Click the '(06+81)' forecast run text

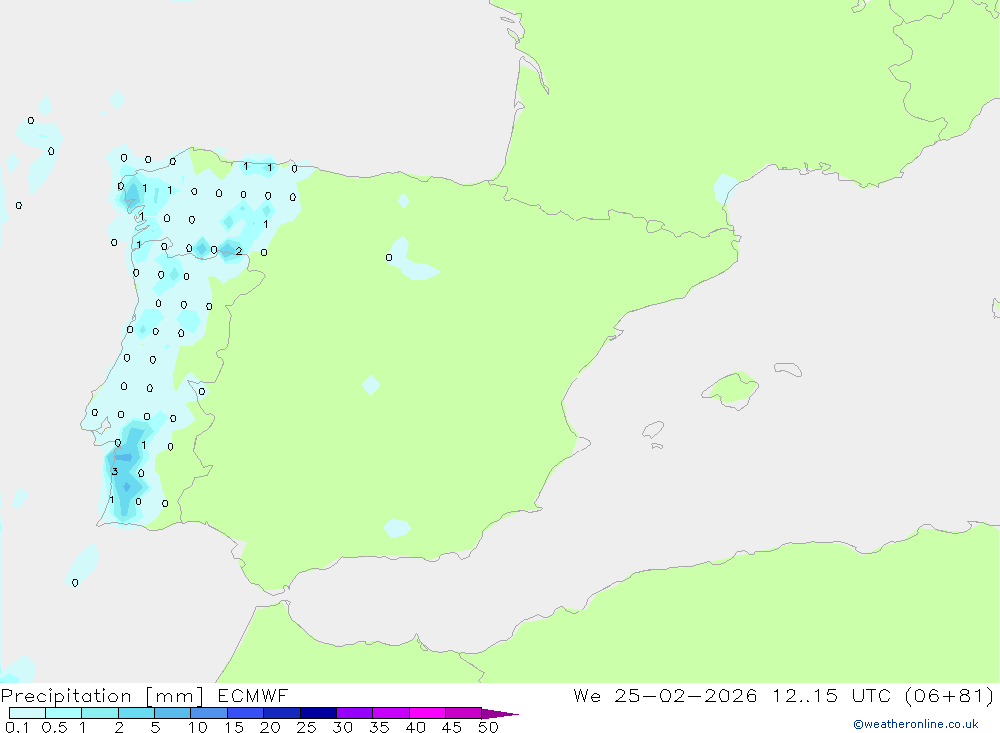[949, 695]
